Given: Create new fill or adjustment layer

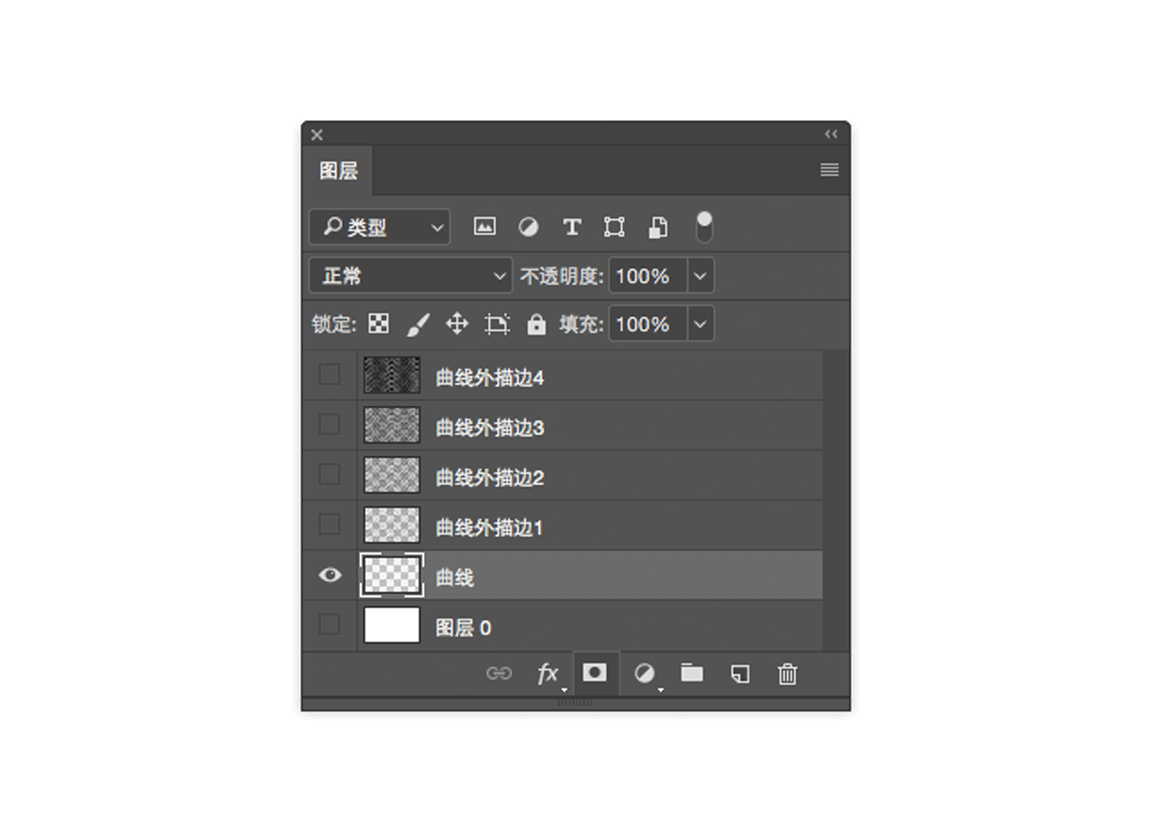Looking at the screenshot, I should [x=645, y=673].
